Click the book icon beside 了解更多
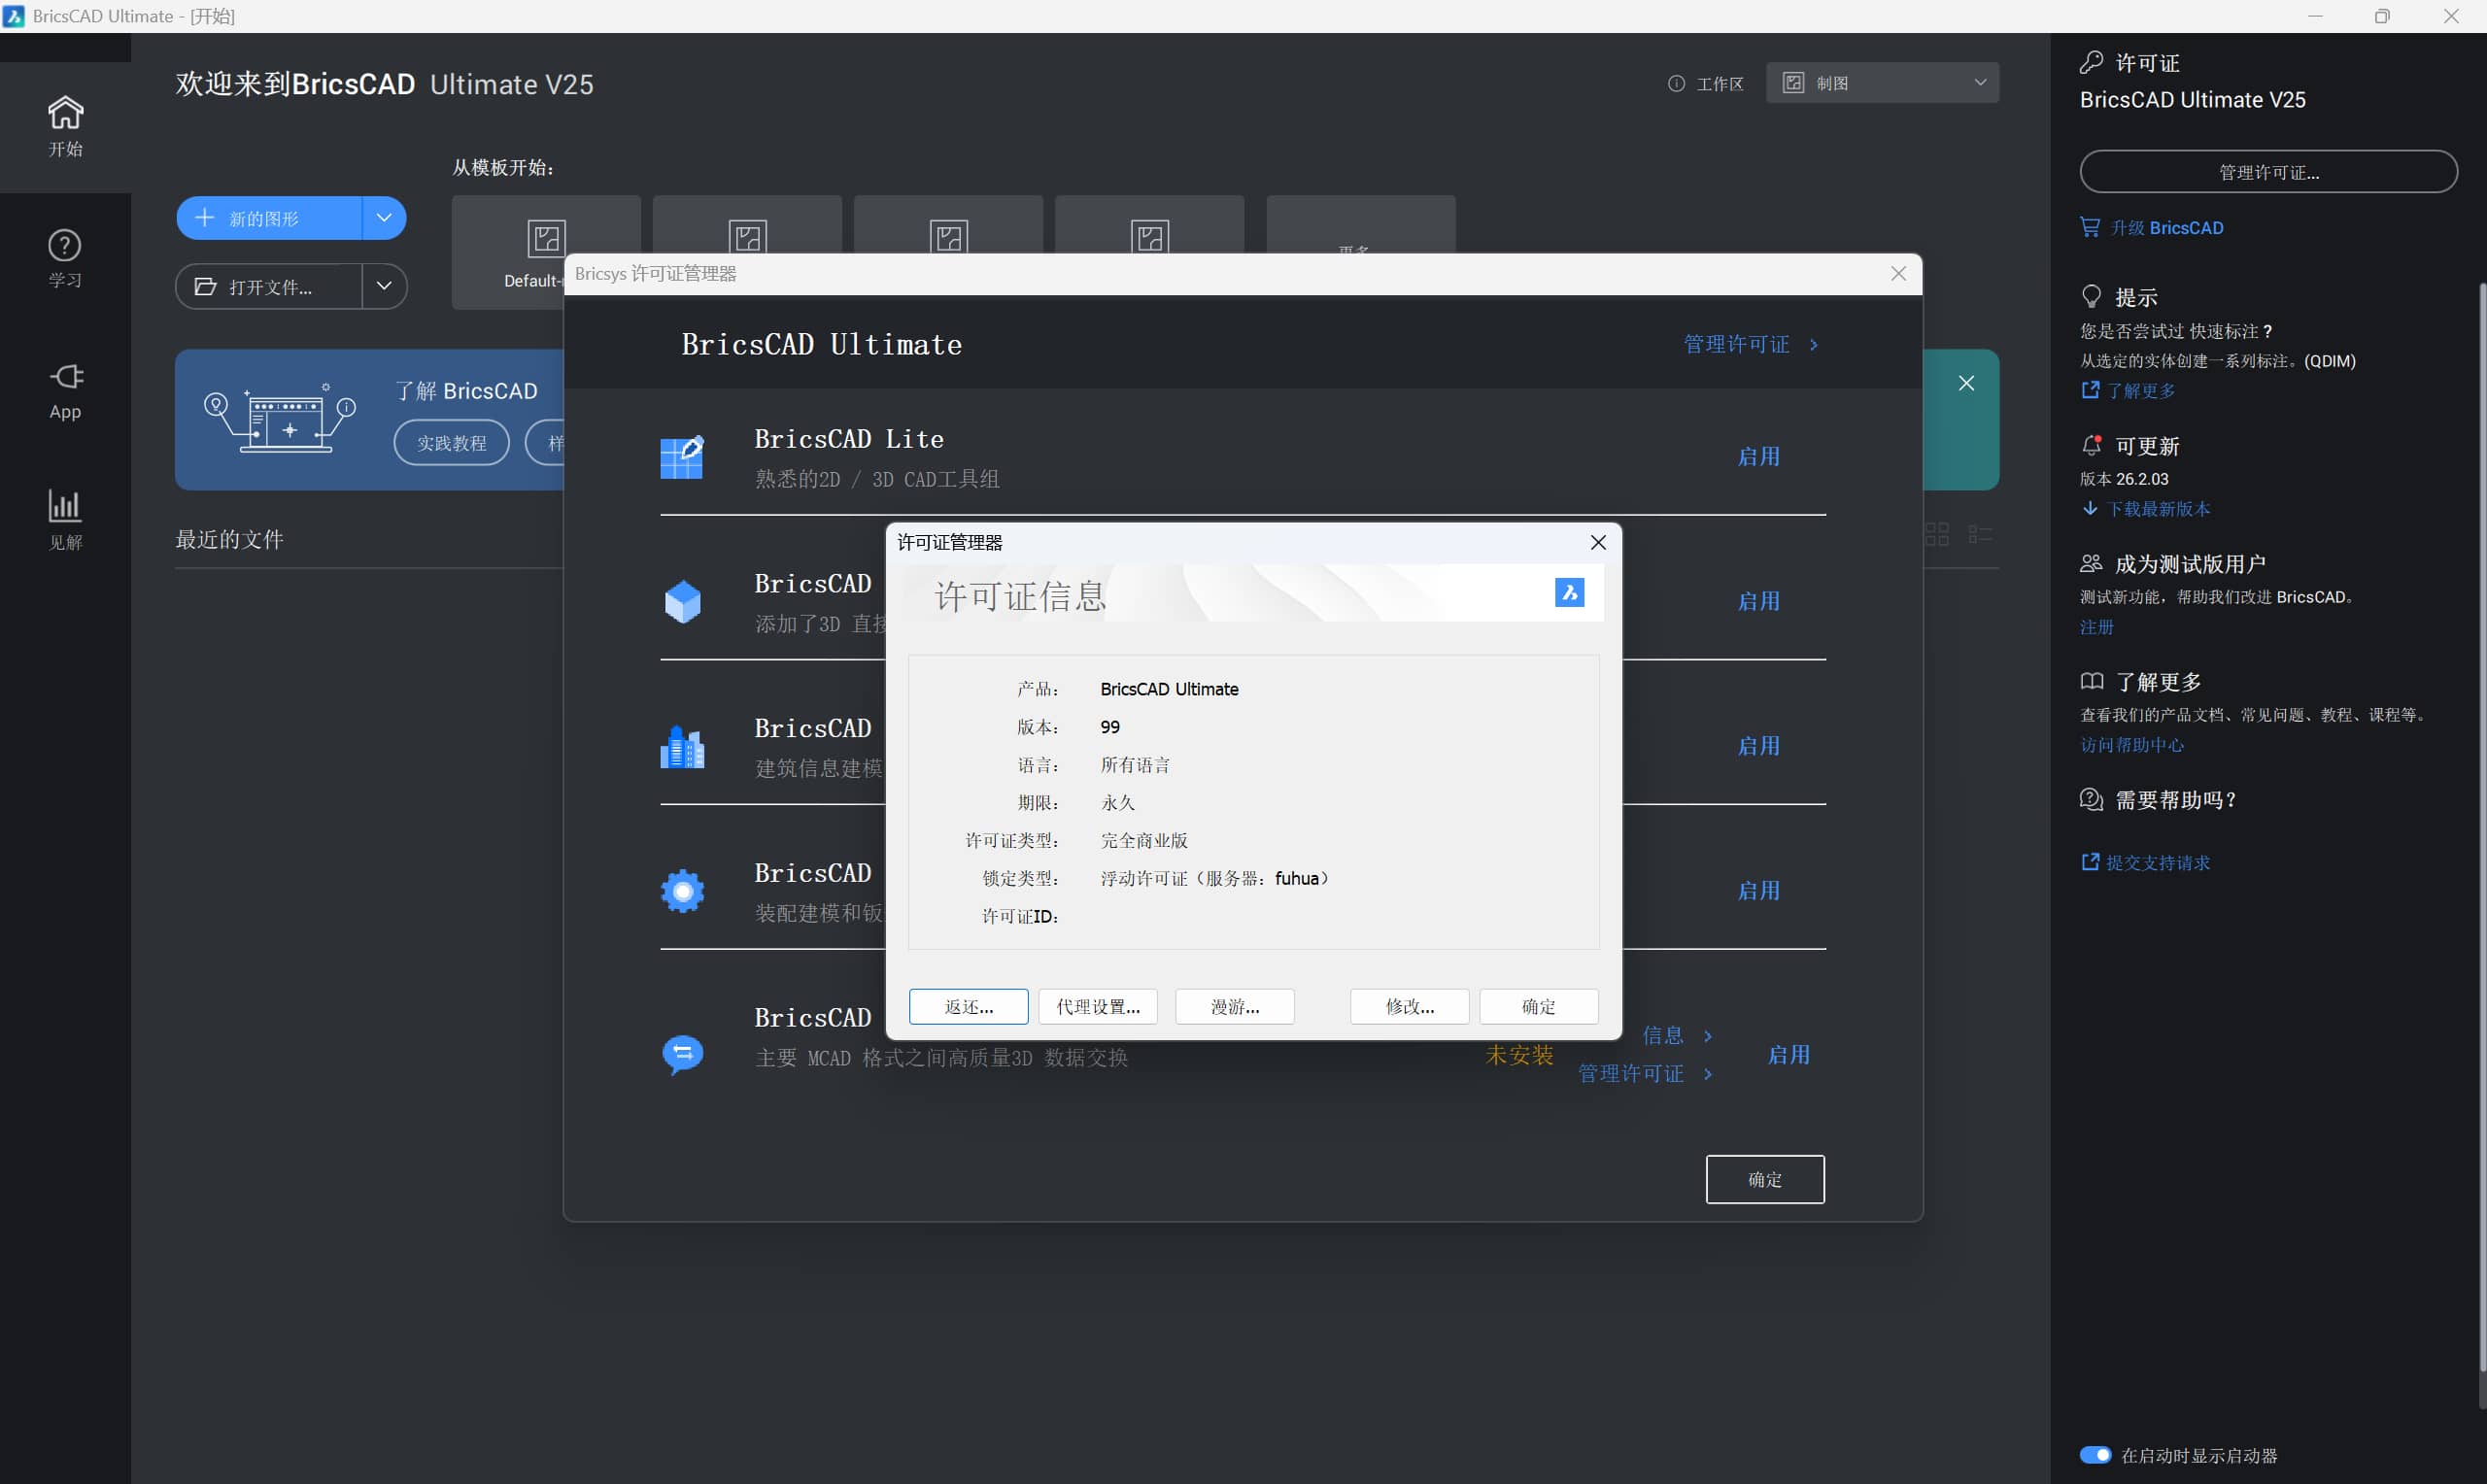2487x1484 pixels. click(x=2091, y=681)
